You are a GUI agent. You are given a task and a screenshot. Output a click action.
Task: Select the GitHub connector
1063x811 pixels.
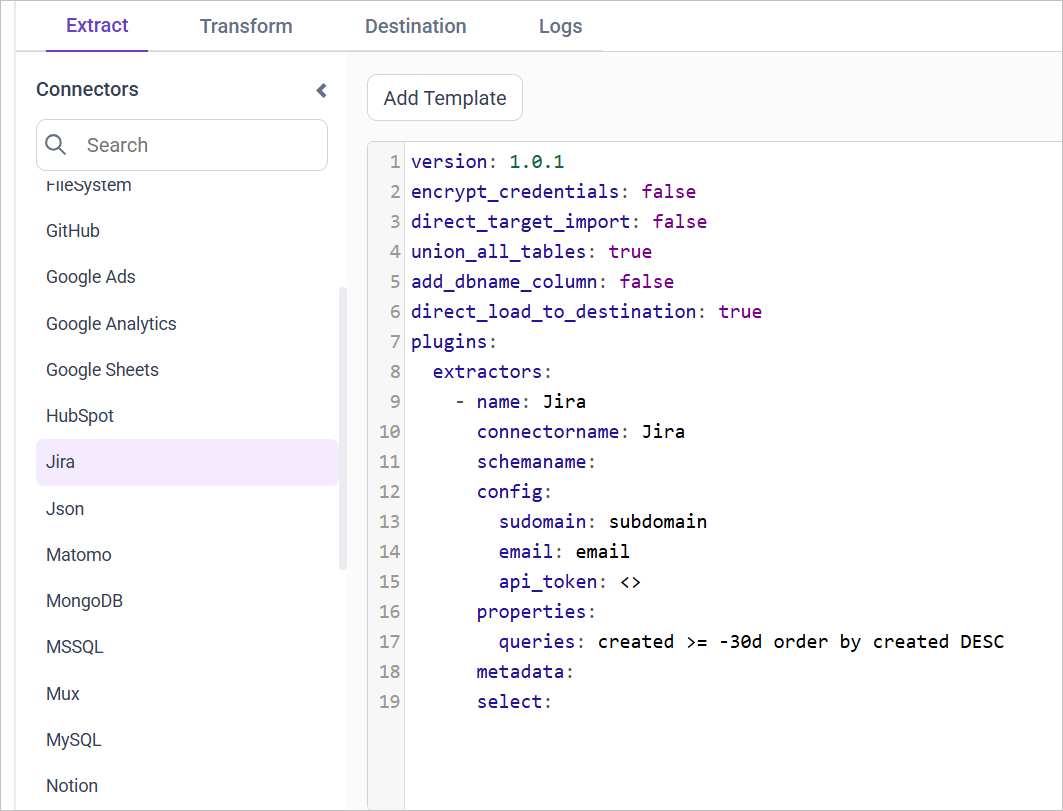[72, 230]
